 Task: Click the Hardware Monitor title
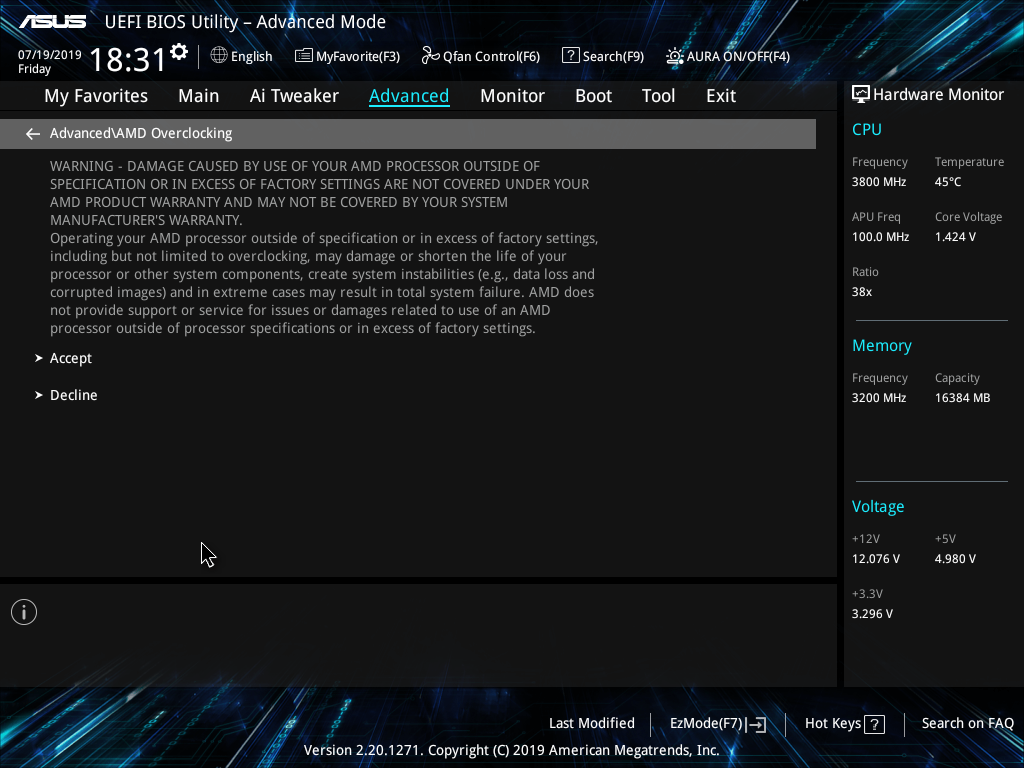(938, 95)
